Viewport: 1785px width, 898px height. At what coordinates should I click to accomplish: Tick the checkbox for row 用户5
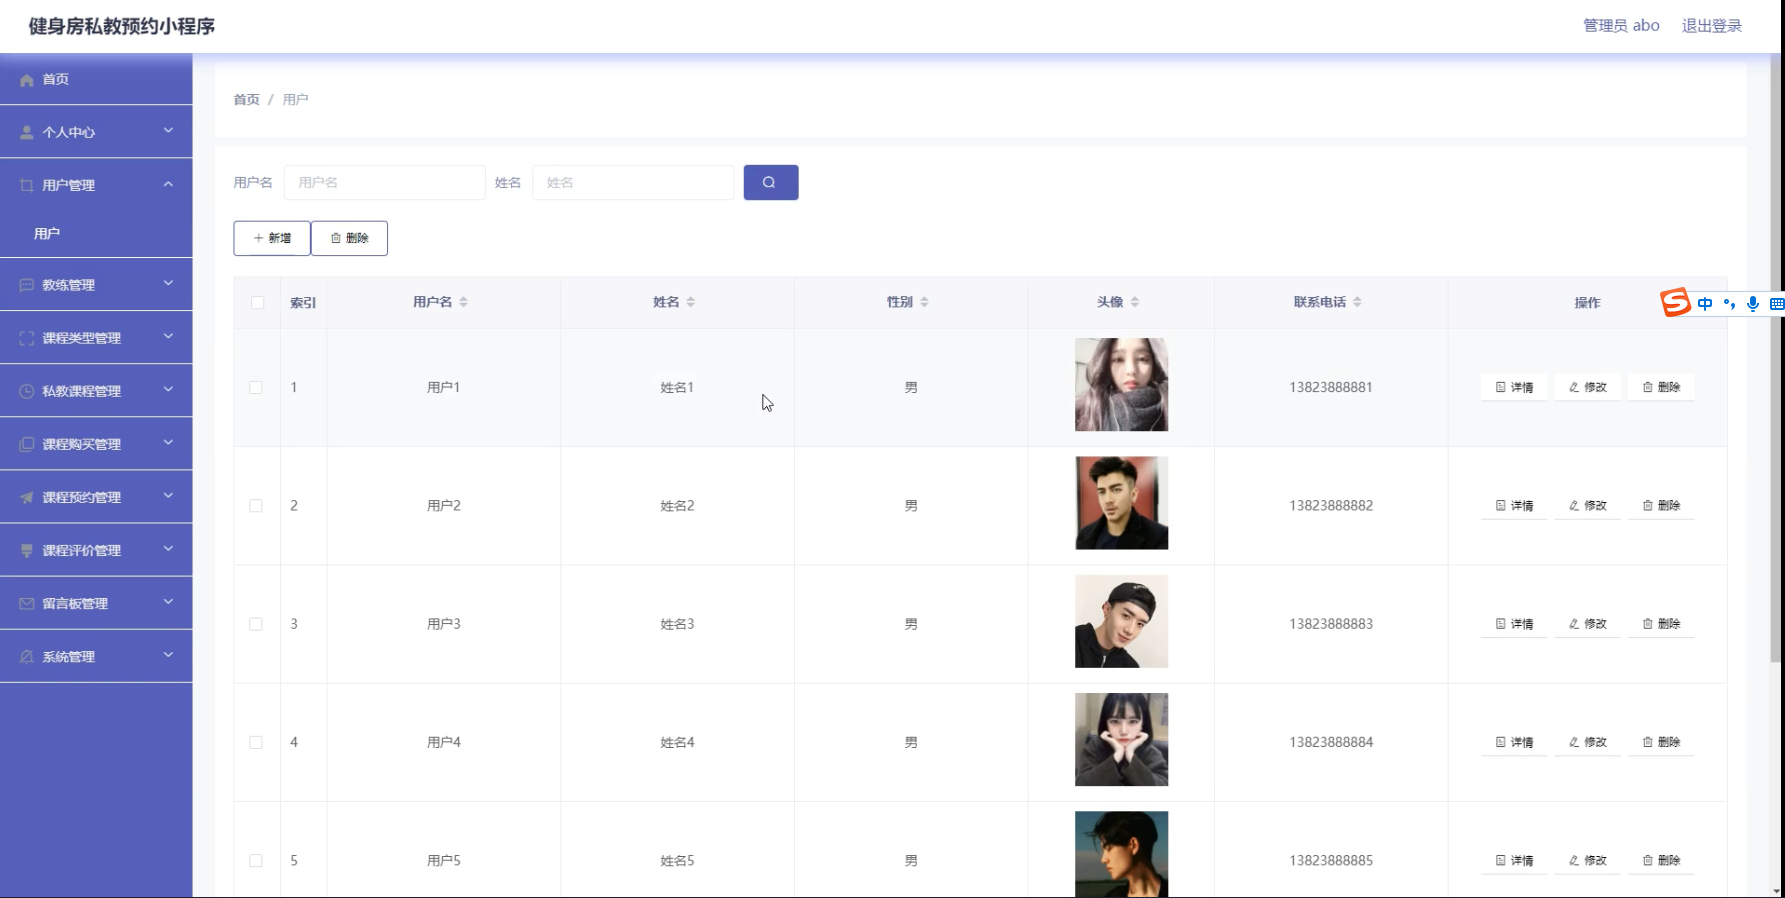click(256, 860)
